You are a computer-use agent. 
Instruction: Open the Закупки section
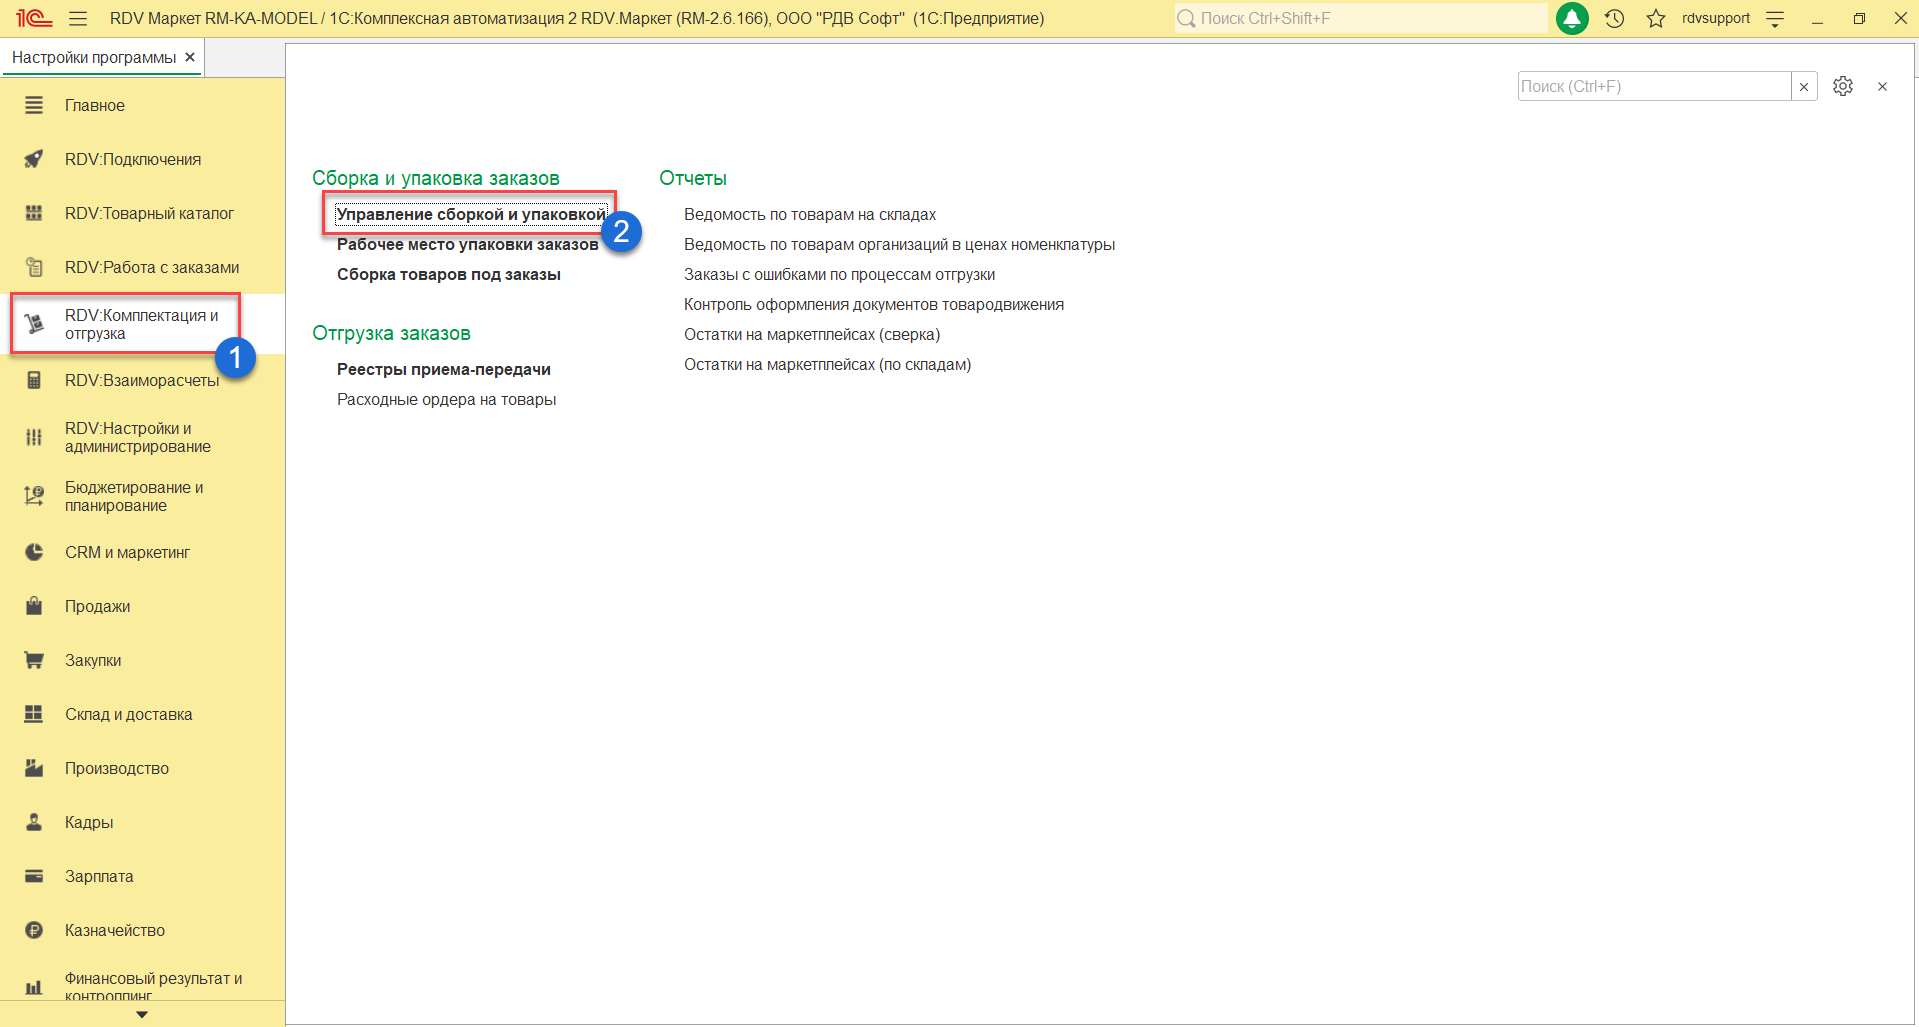tap(93, 660)
